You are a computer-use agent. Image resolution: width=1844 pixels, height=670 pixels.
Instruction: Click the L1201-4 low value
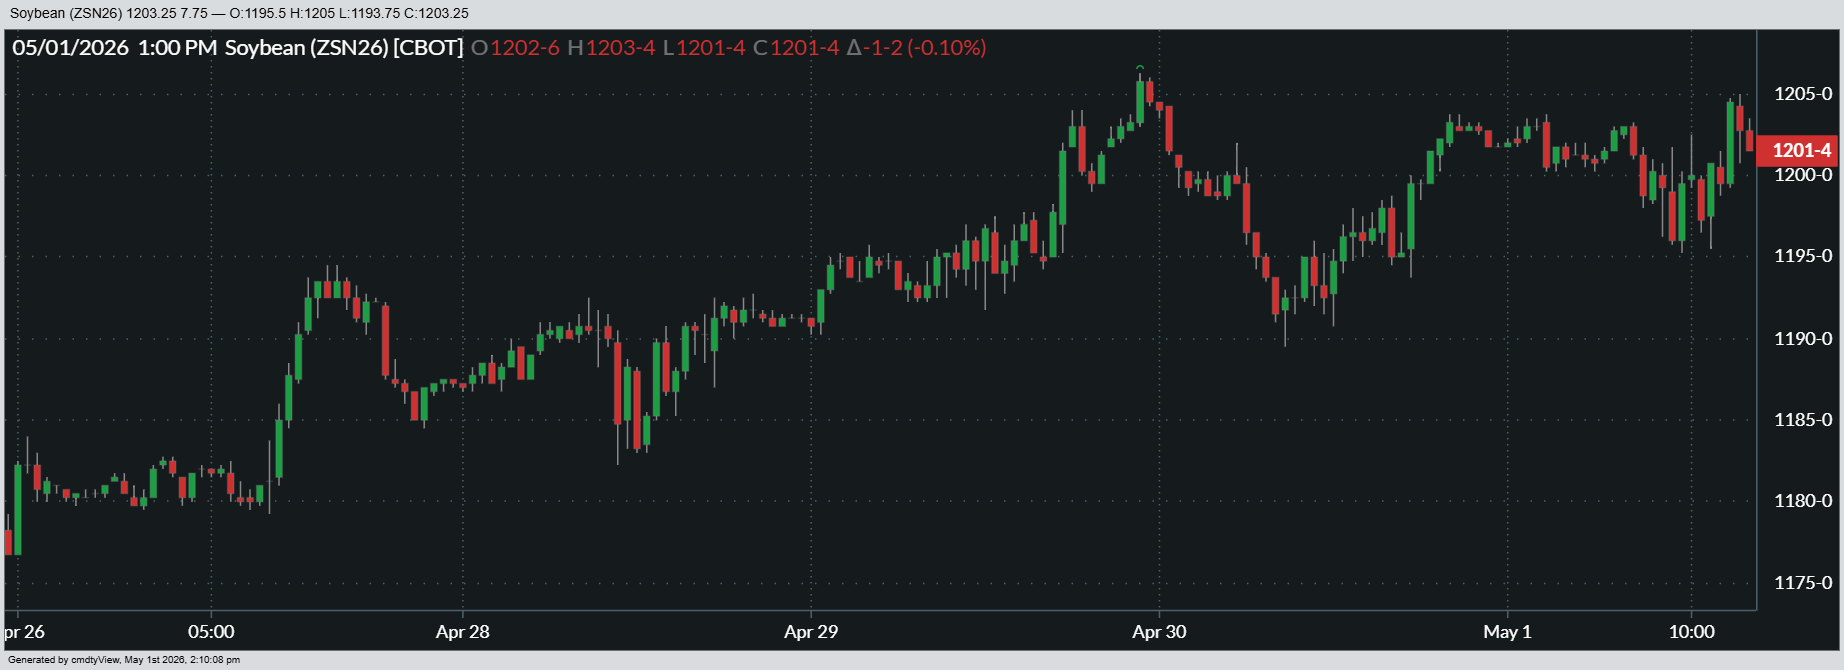click(x=704, y=47)
